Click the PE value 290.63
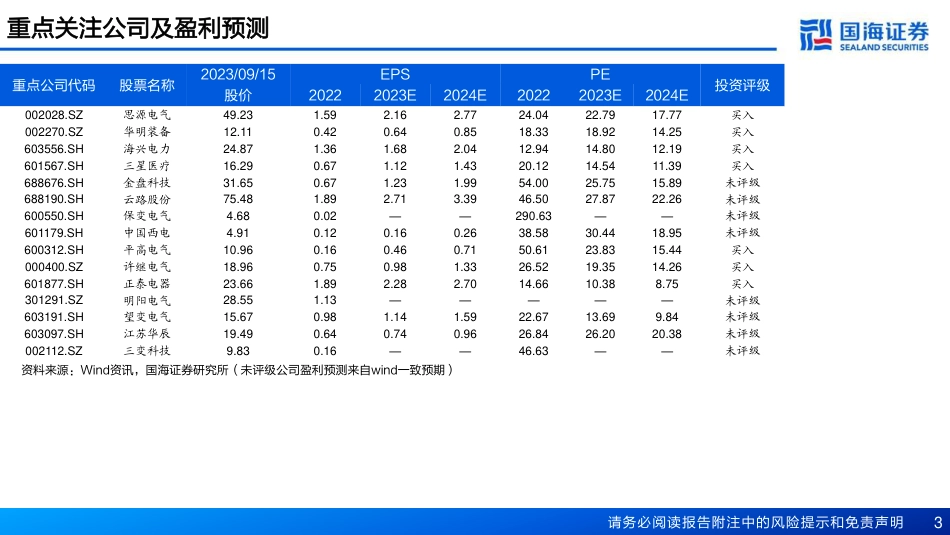Screen dimensions: 950x535 [533, 216]
